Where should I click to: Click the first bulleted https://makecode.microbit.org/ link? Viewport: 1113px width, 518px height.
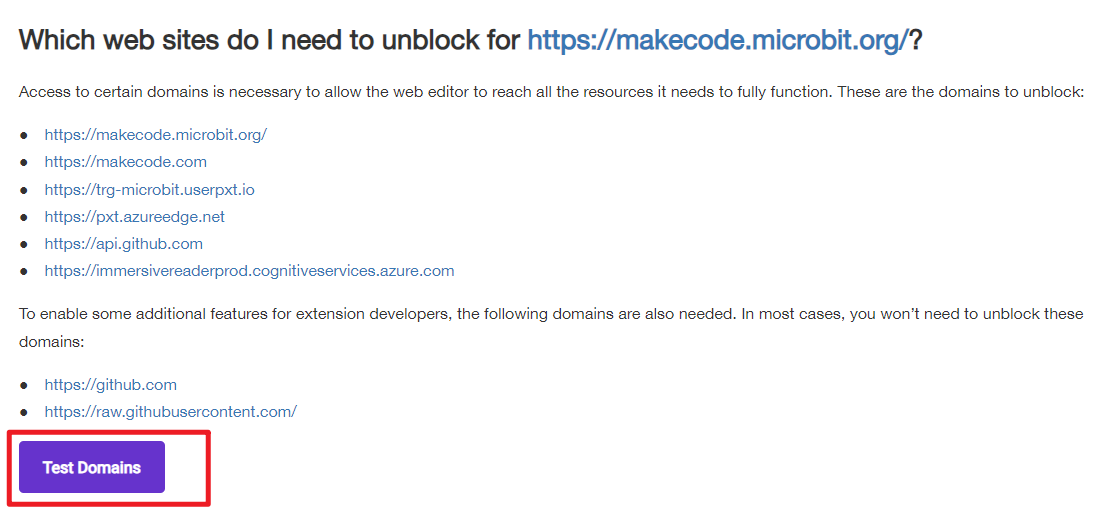(155, 135)
